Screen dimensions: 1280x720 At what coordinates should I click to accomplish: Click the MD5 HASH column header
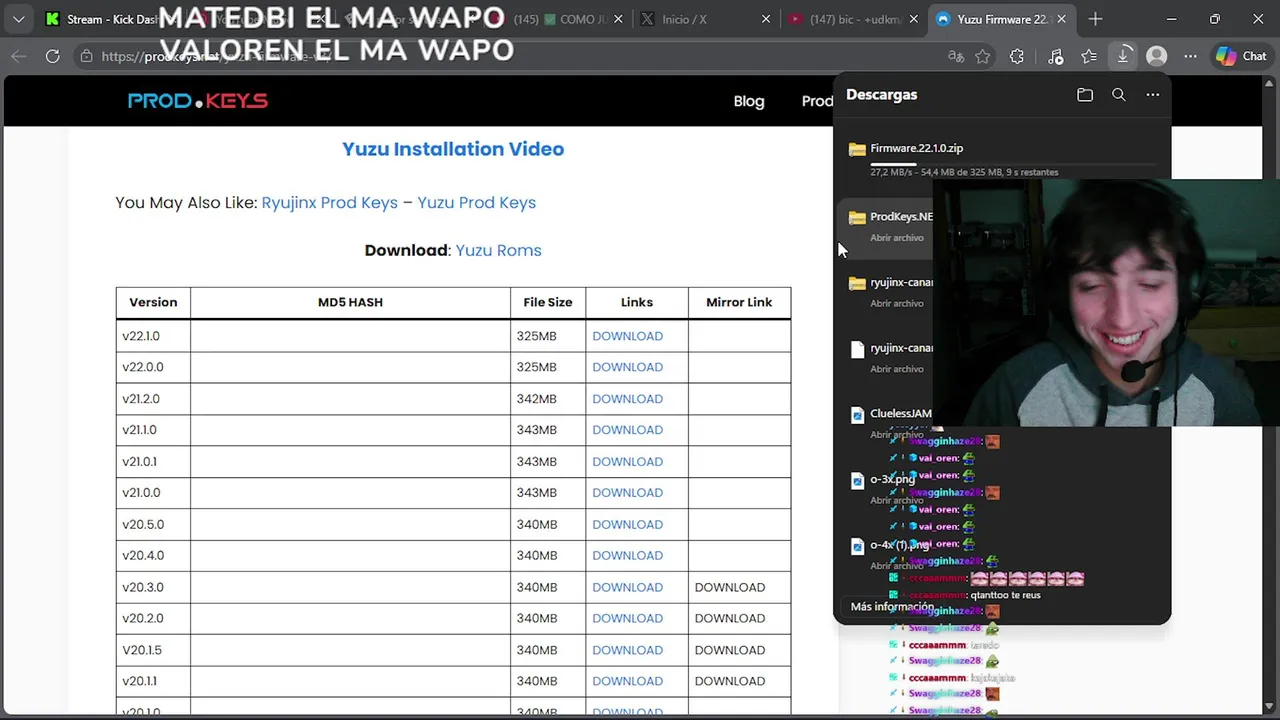pos(350,302)
